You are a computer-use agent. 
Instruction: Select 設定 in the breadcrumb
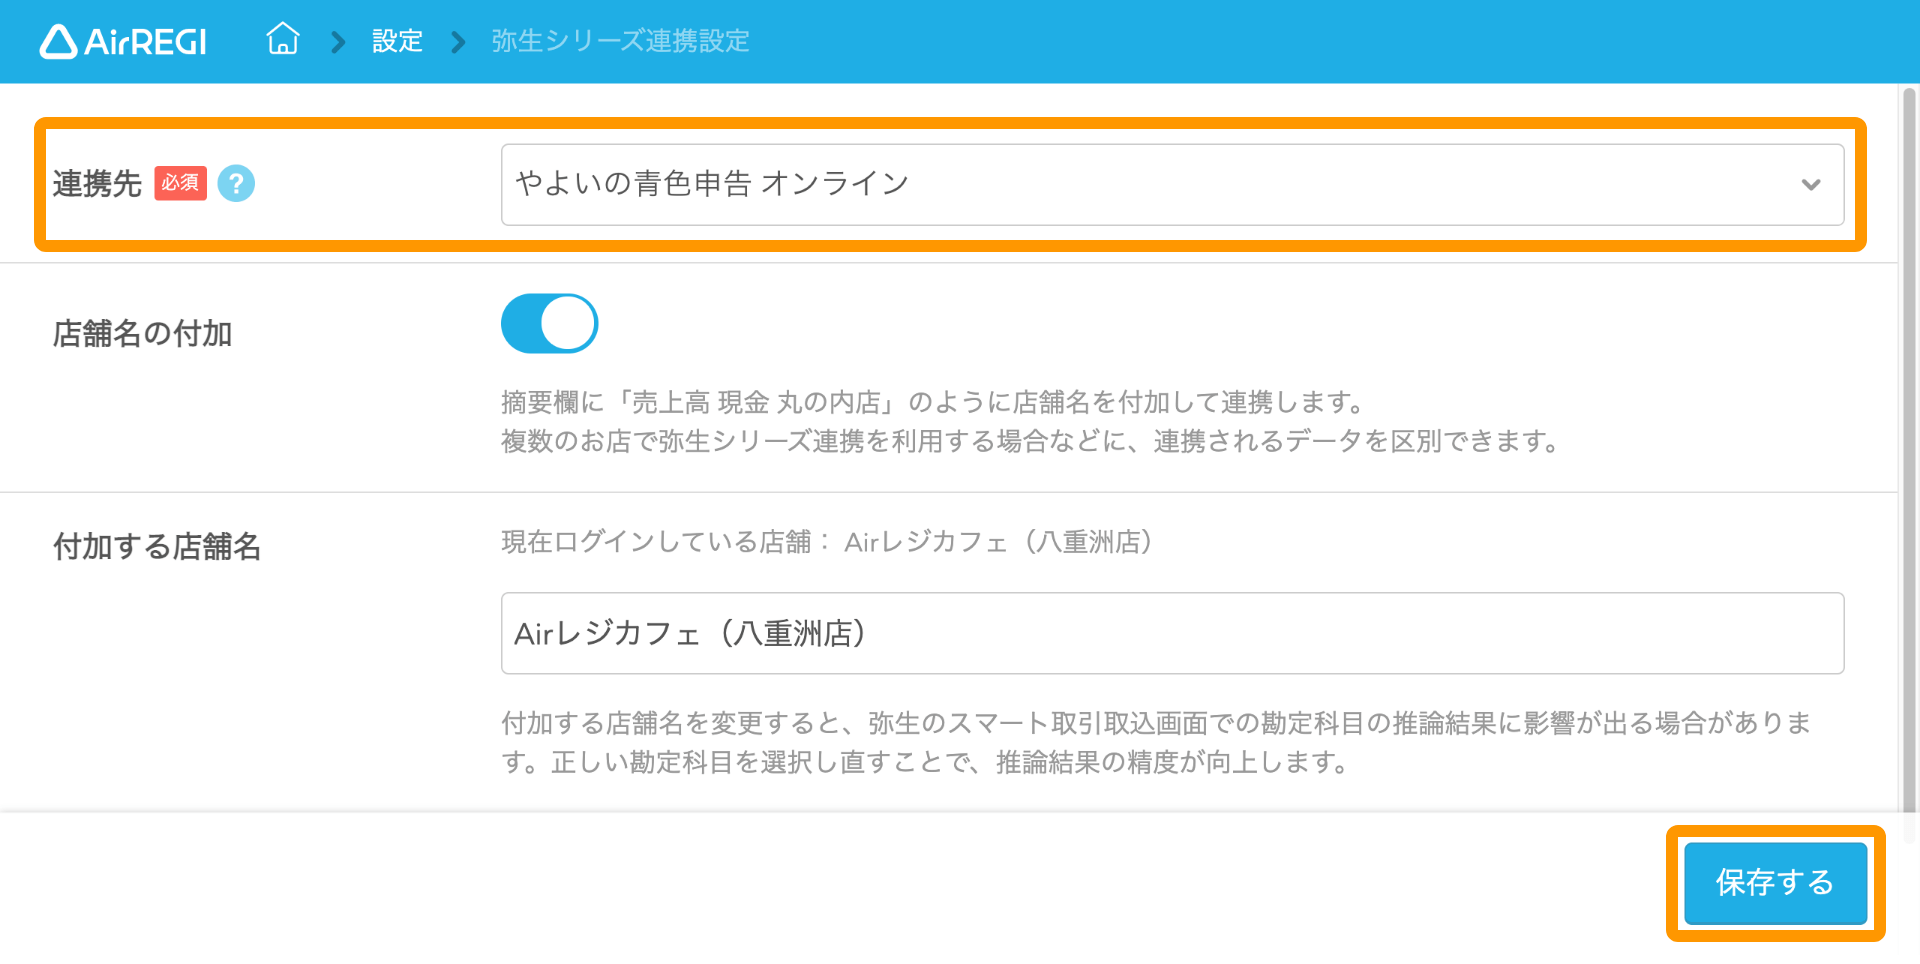tap(397, 41)
